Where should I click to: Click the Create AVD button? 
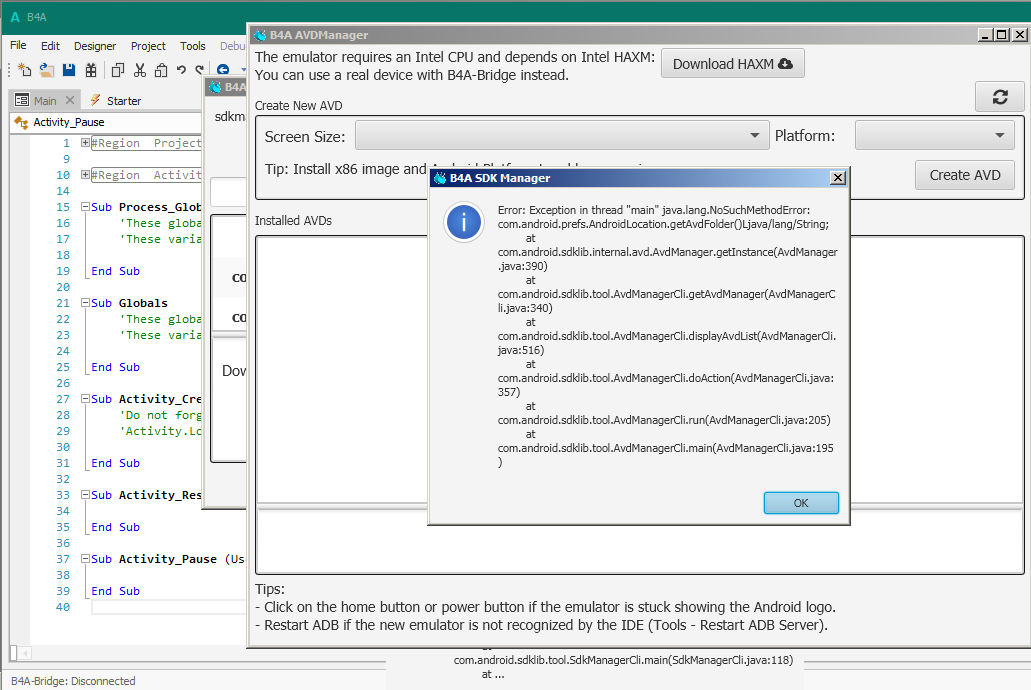[x=965, y=175]
